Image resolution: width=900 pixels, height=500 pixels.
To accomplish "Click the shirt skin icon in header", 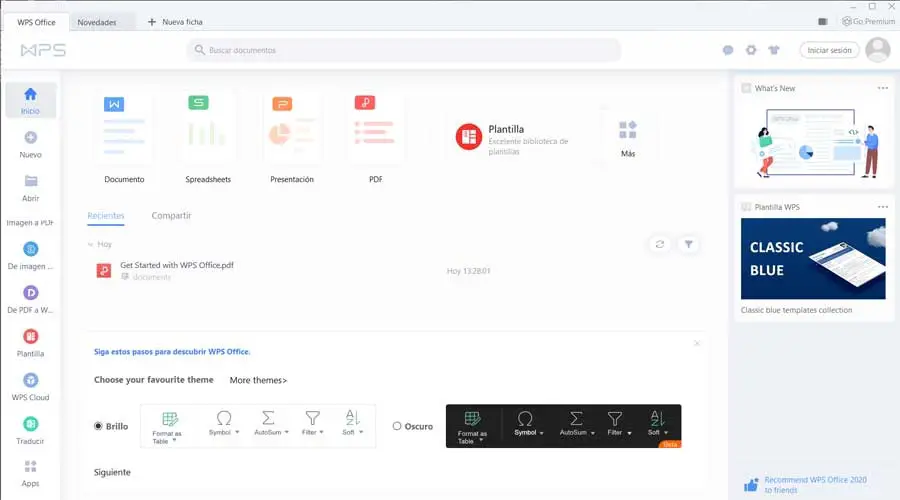I will 774,51.
